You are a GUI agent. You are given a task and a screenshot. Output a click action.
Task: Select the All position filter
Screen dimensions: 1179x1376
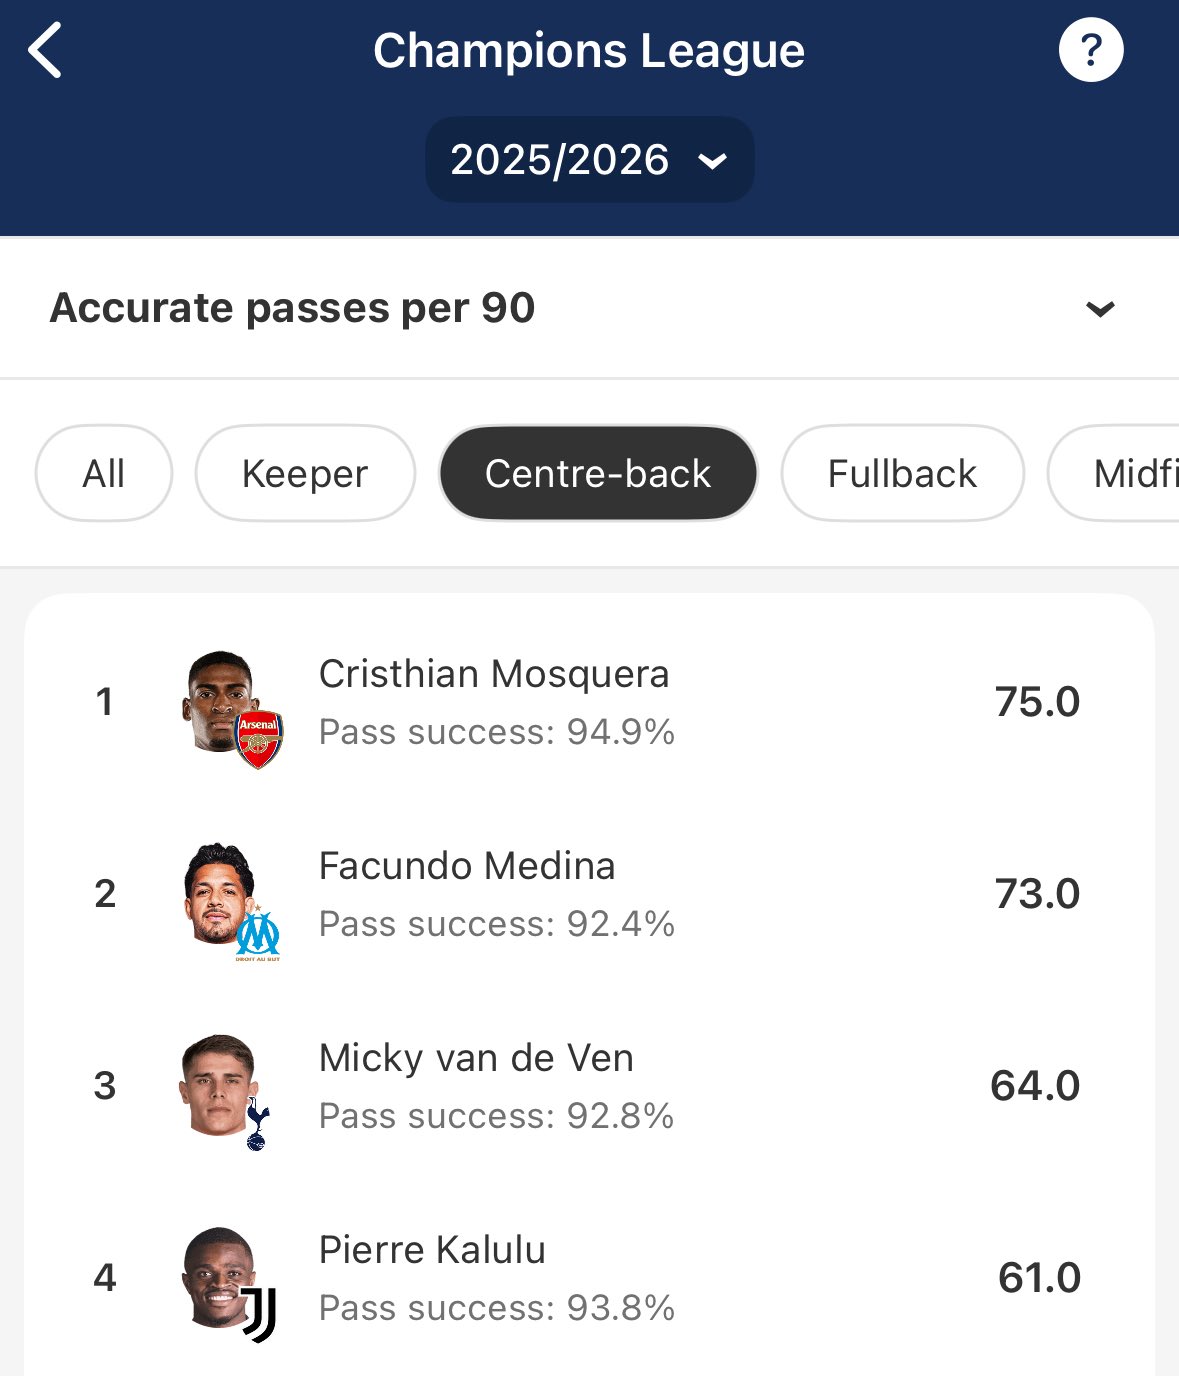pos(104,474)
